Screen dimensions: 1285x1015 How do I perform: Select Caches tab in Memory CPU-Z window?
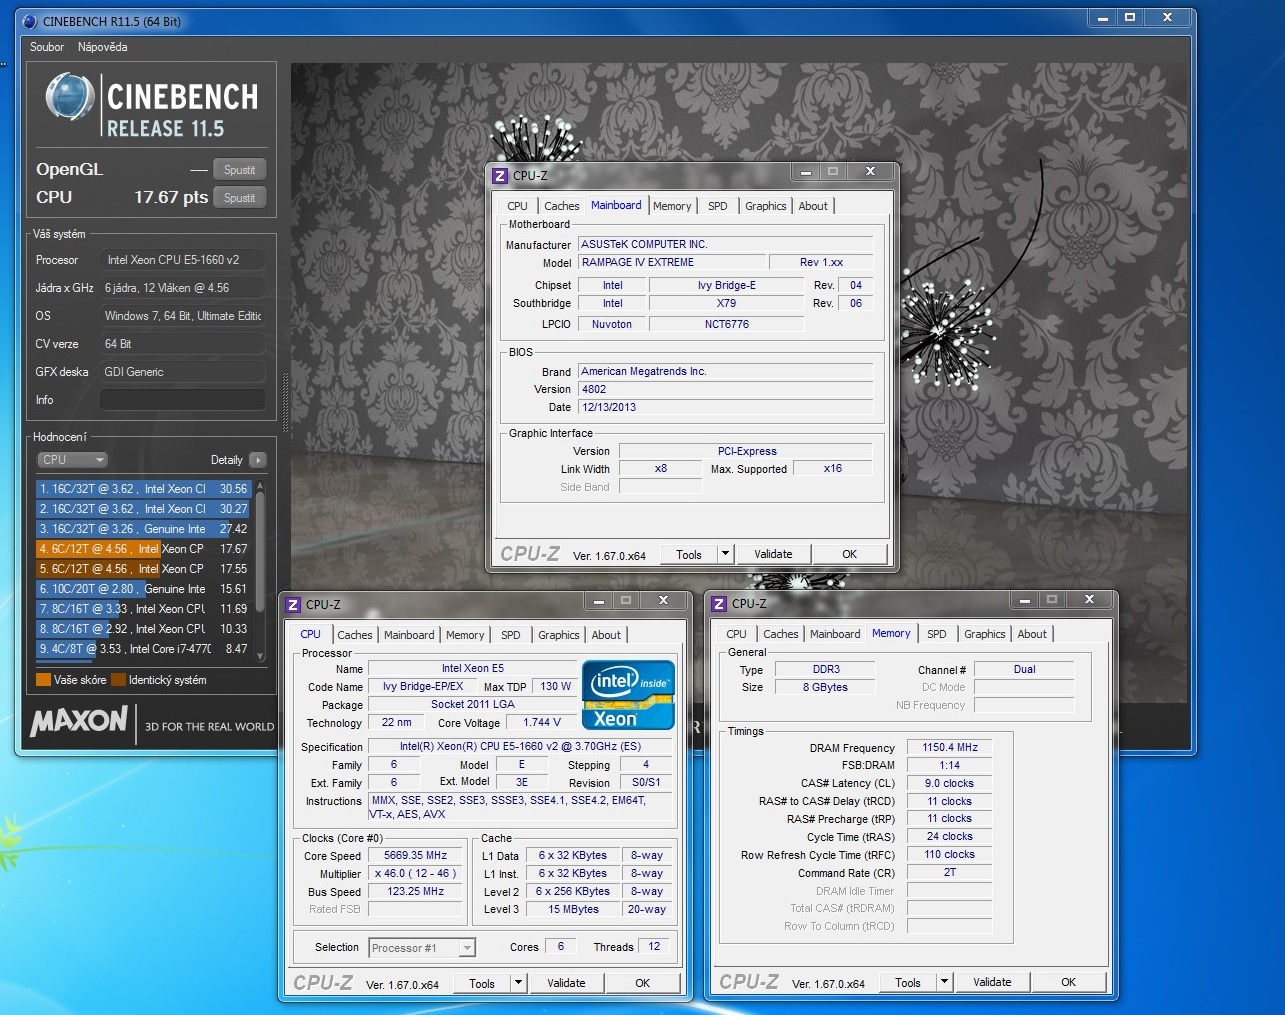click(x=780, y=634)
